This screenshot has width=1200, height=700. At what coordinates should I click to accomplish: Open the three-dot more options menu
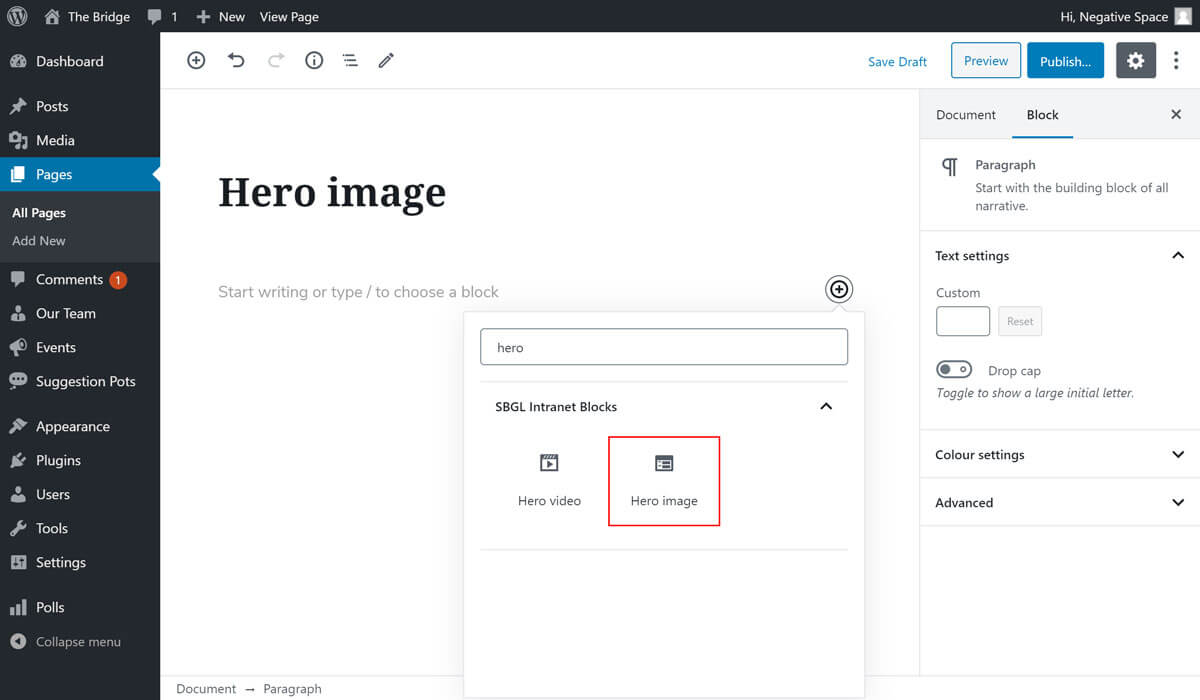click(x=1176, y=61)
